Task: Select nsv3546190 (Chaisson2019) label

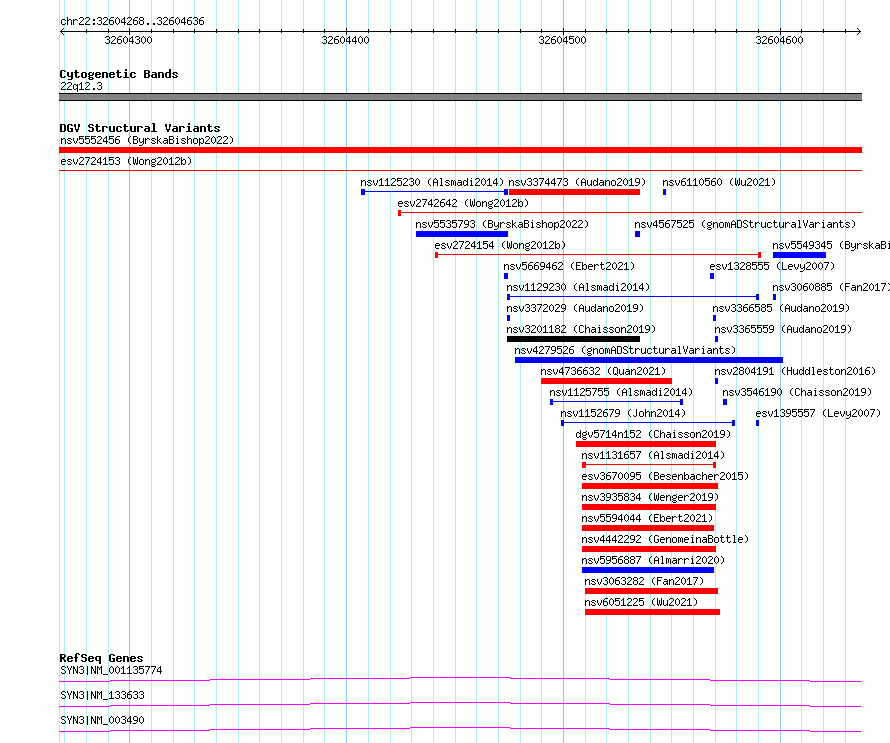Action: 797,392
